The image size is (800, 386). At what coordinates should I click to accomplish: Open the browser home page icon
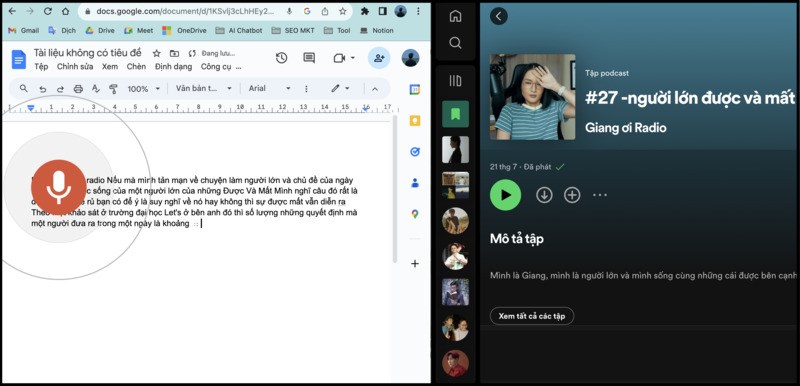65,11
